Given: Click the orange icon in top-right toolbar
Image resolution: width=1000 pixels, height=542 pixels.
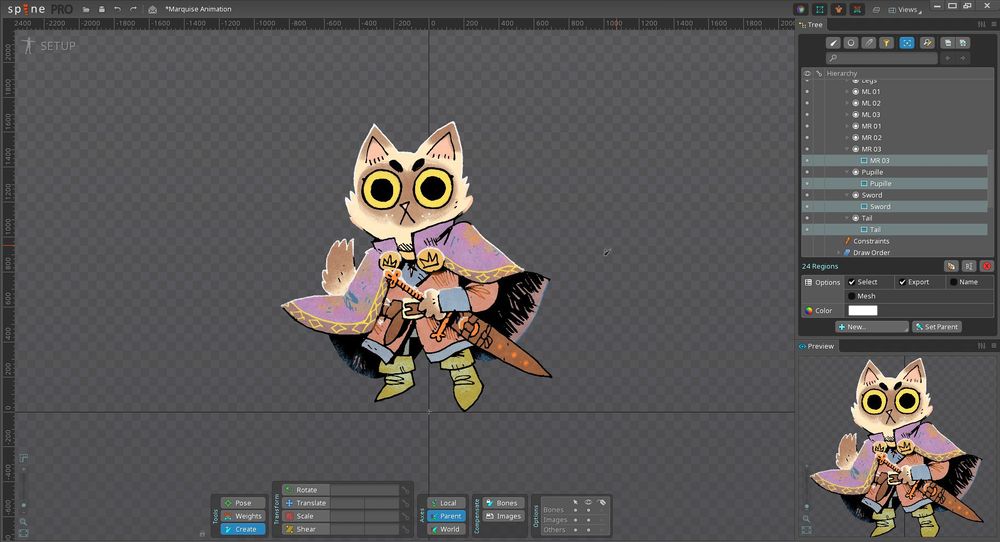Looking at the screenshot, I should click(x=839, y=10).
